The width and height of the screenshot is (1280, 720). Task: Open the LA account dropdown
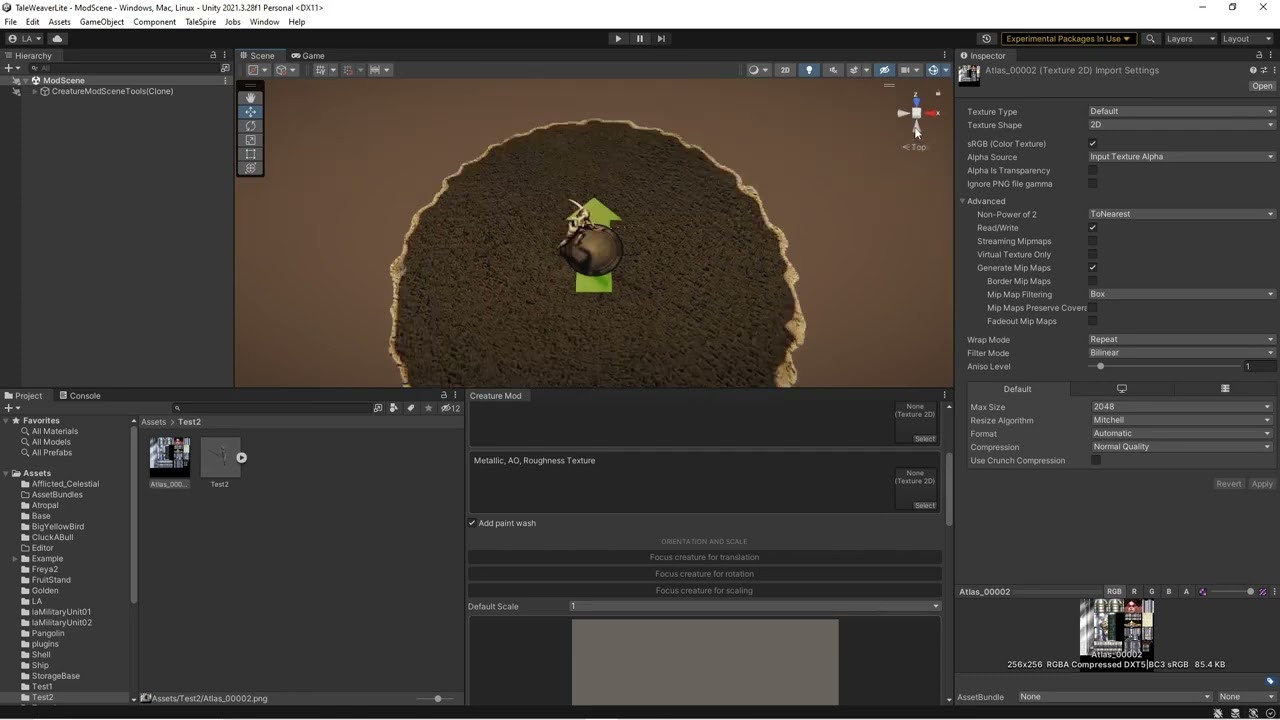(26, 39)
